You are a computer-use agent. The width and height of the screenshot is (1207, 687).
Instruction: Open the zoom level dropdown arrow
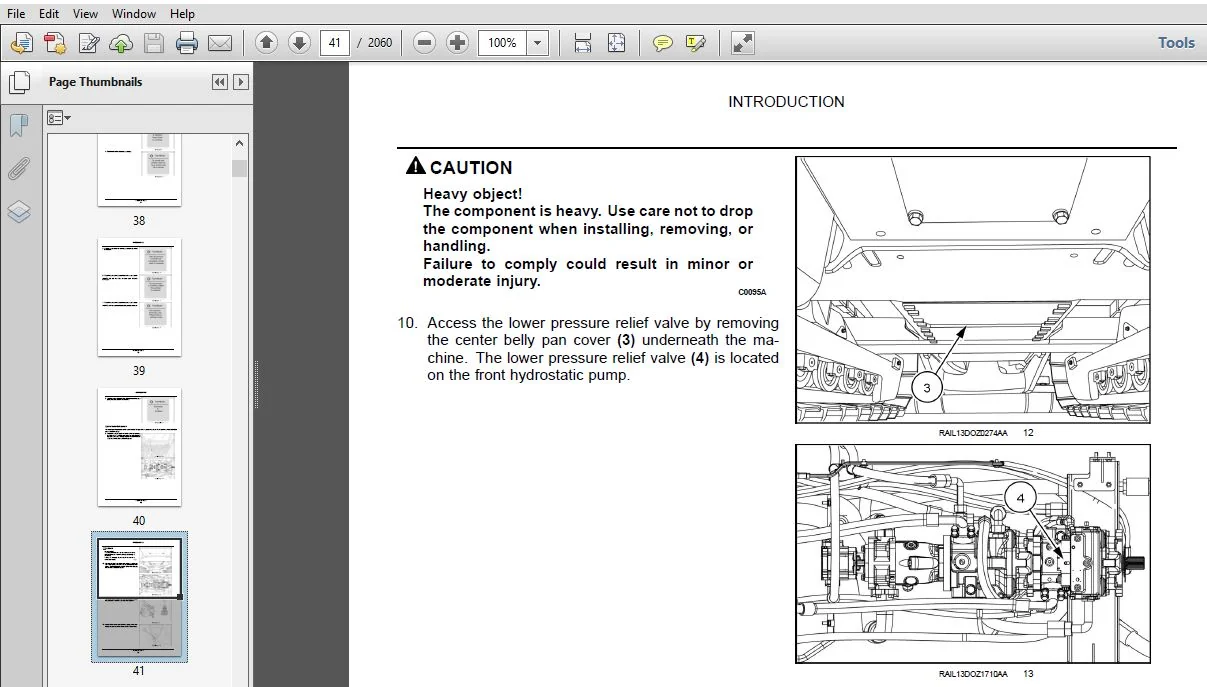click(x=538, y=43)
